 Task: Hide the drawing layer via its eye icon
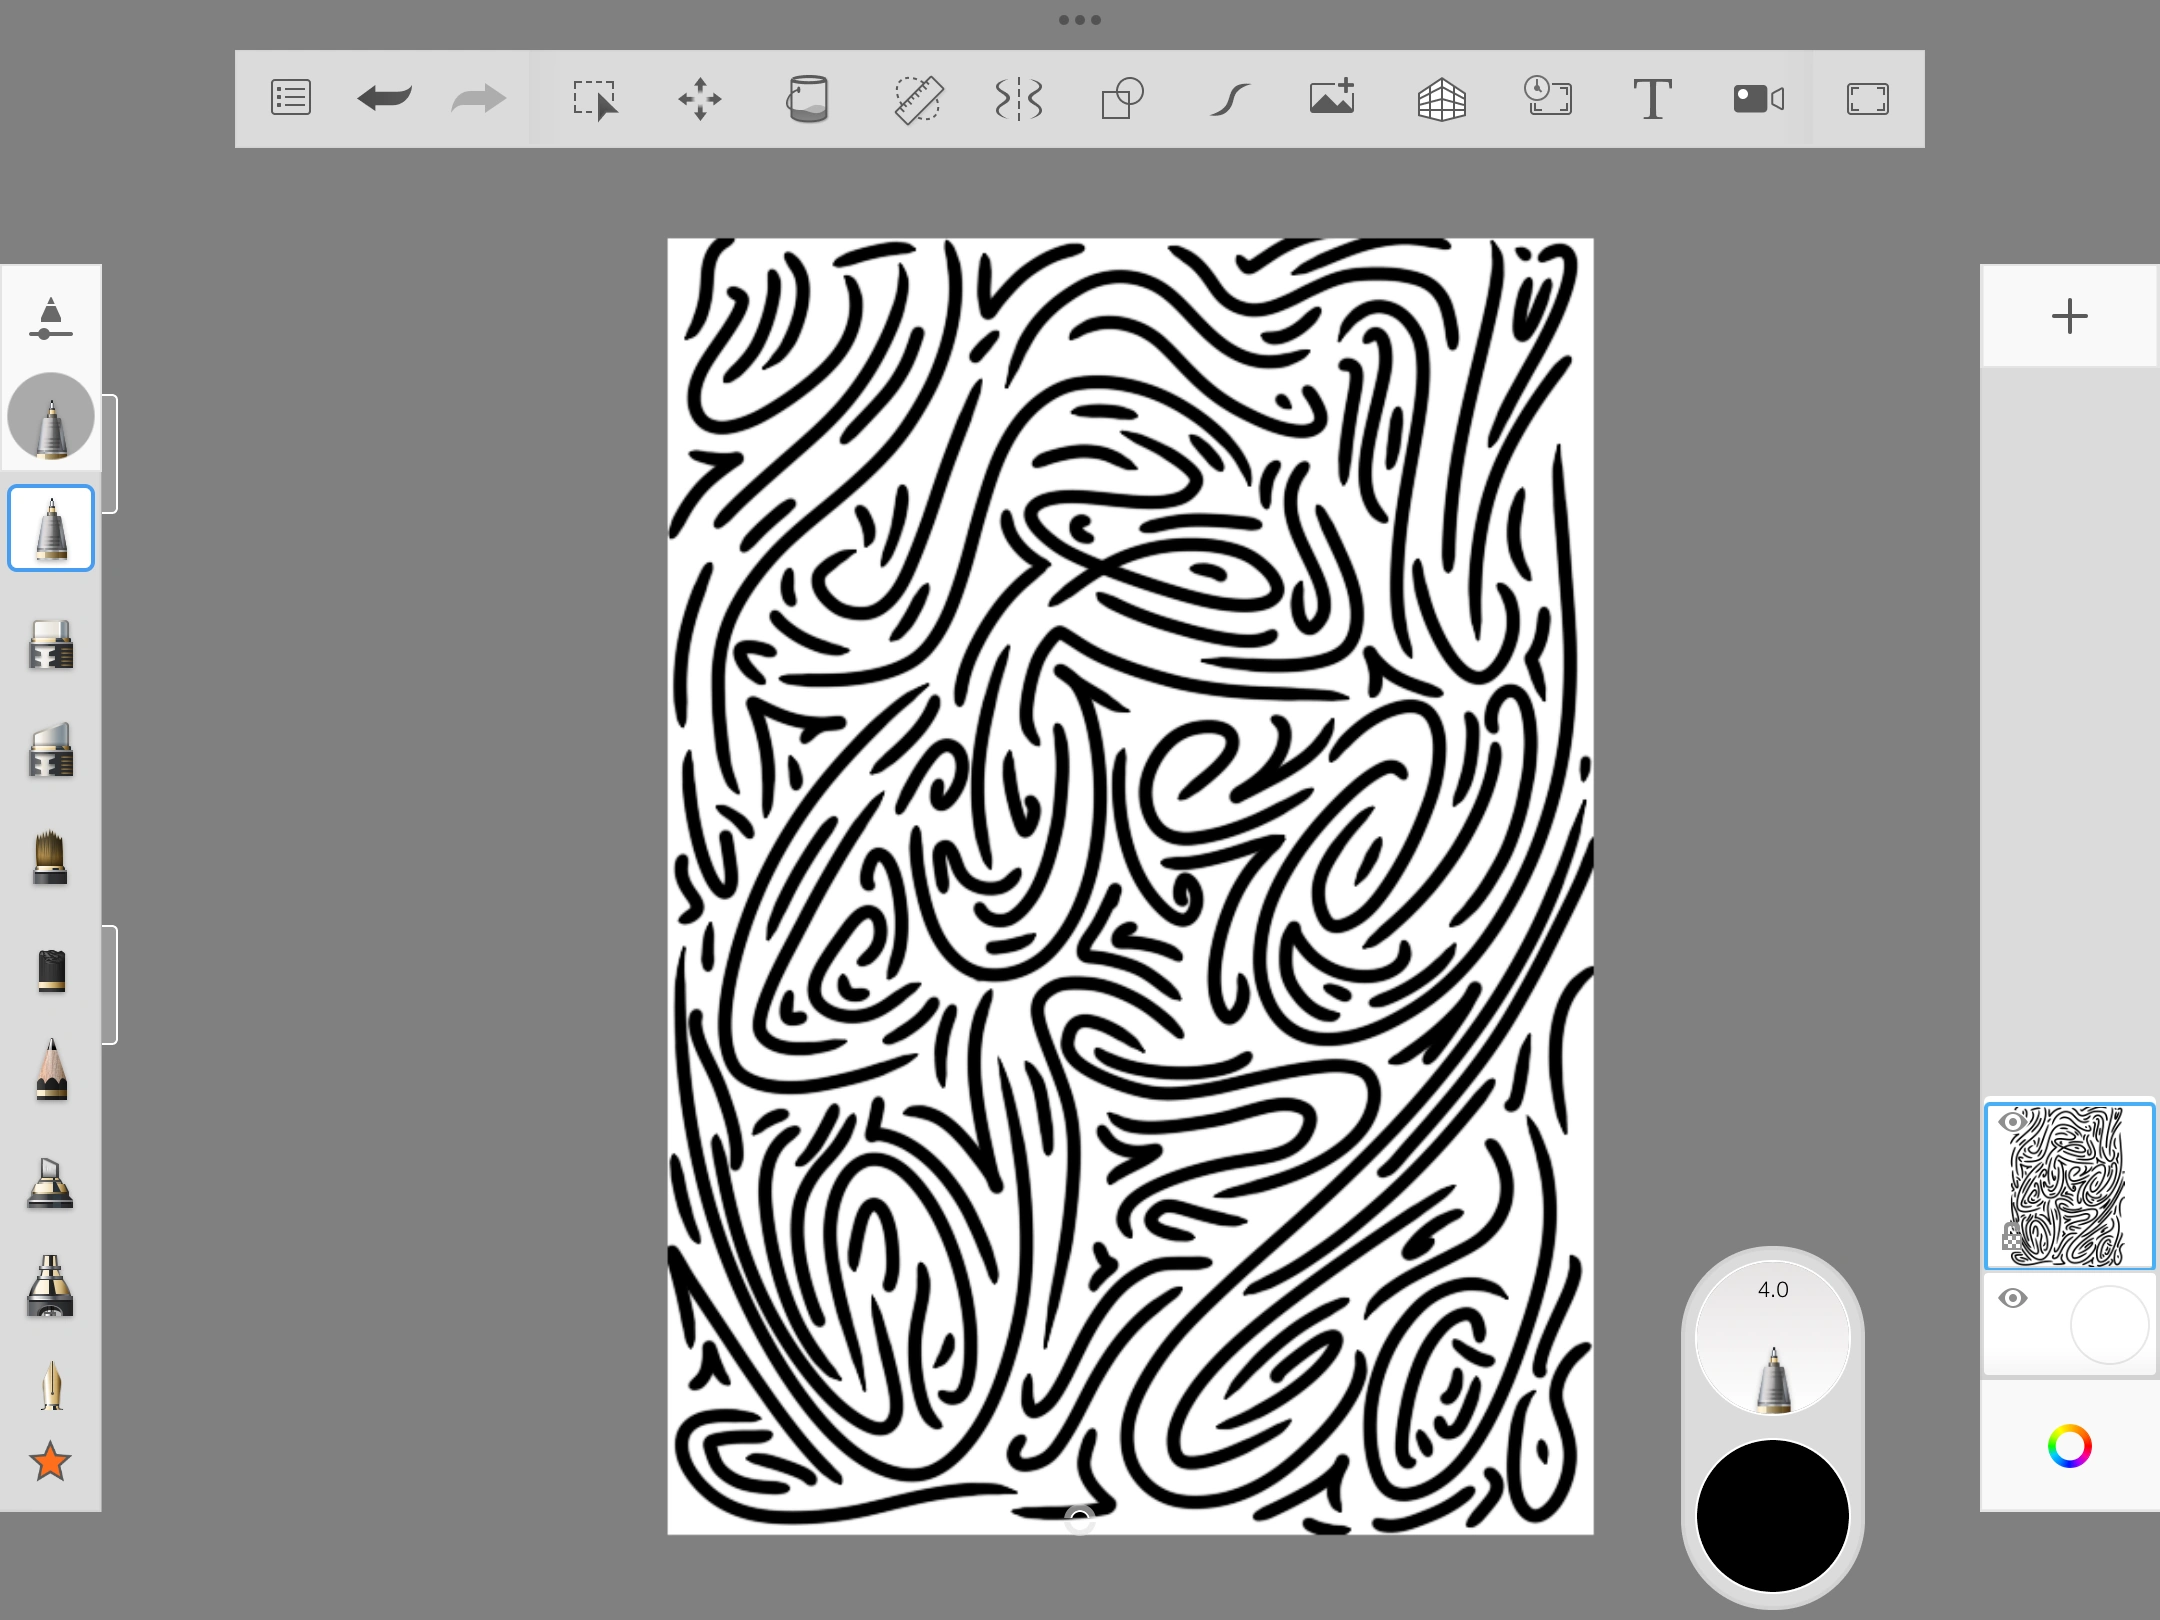tap(2012, 1123)
